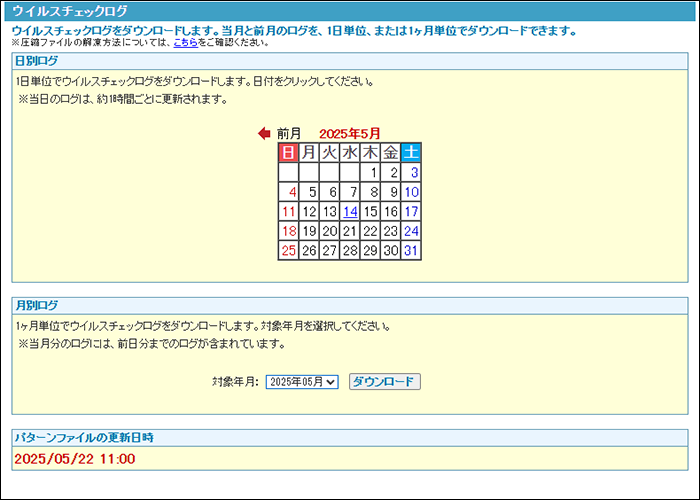This screenshot has height=500, width=700.
Task: Click the 対象年月: label
Action: 235,382
